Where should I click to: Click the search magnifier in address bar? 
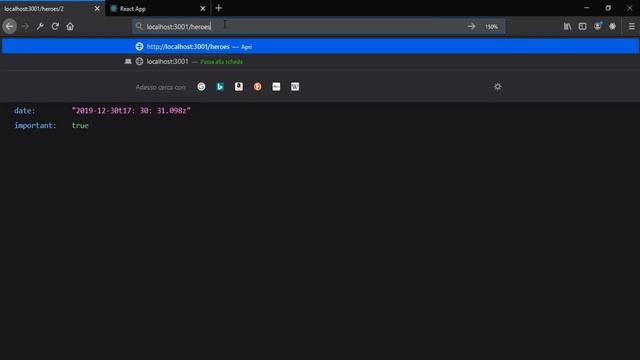139,27
